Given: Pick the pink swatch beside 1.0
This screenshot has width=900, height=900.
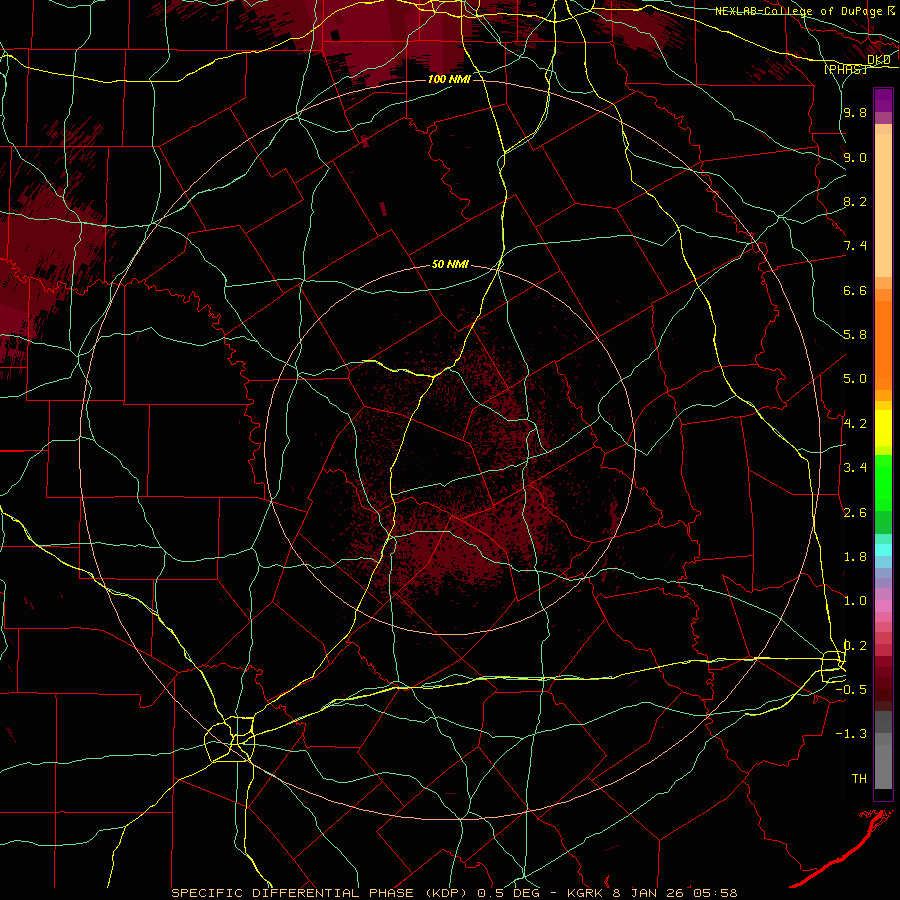Looking at the screenshot, I should click(883, 606).
